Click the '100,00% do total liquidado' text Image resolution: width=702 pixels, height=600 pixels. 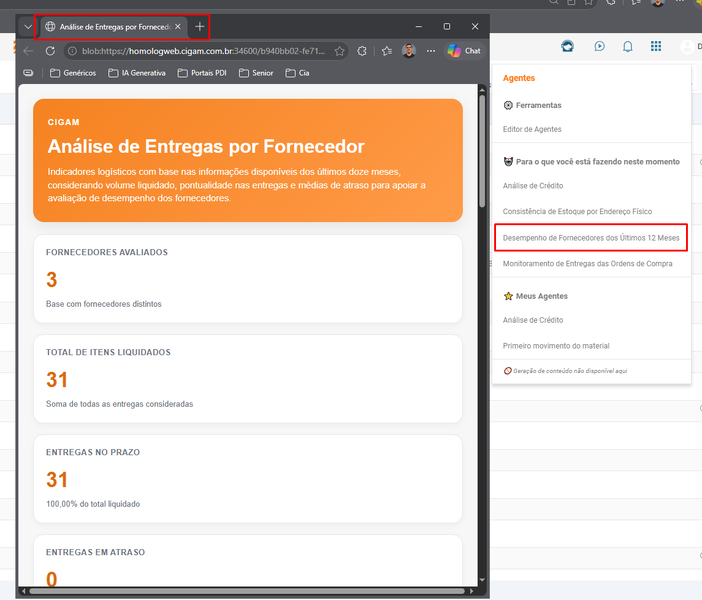click(x=93, y=504)
